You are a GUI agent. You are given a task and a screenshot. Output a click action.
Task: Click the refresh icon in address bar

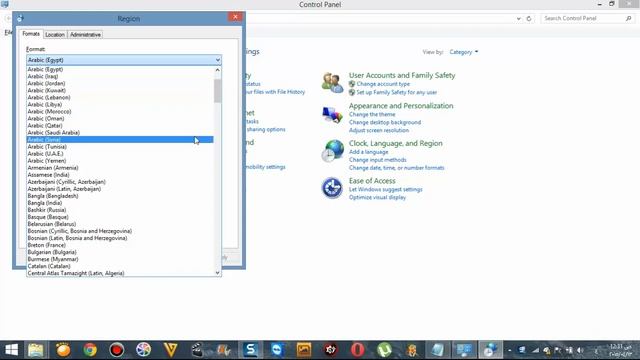(x=529, y=18)
